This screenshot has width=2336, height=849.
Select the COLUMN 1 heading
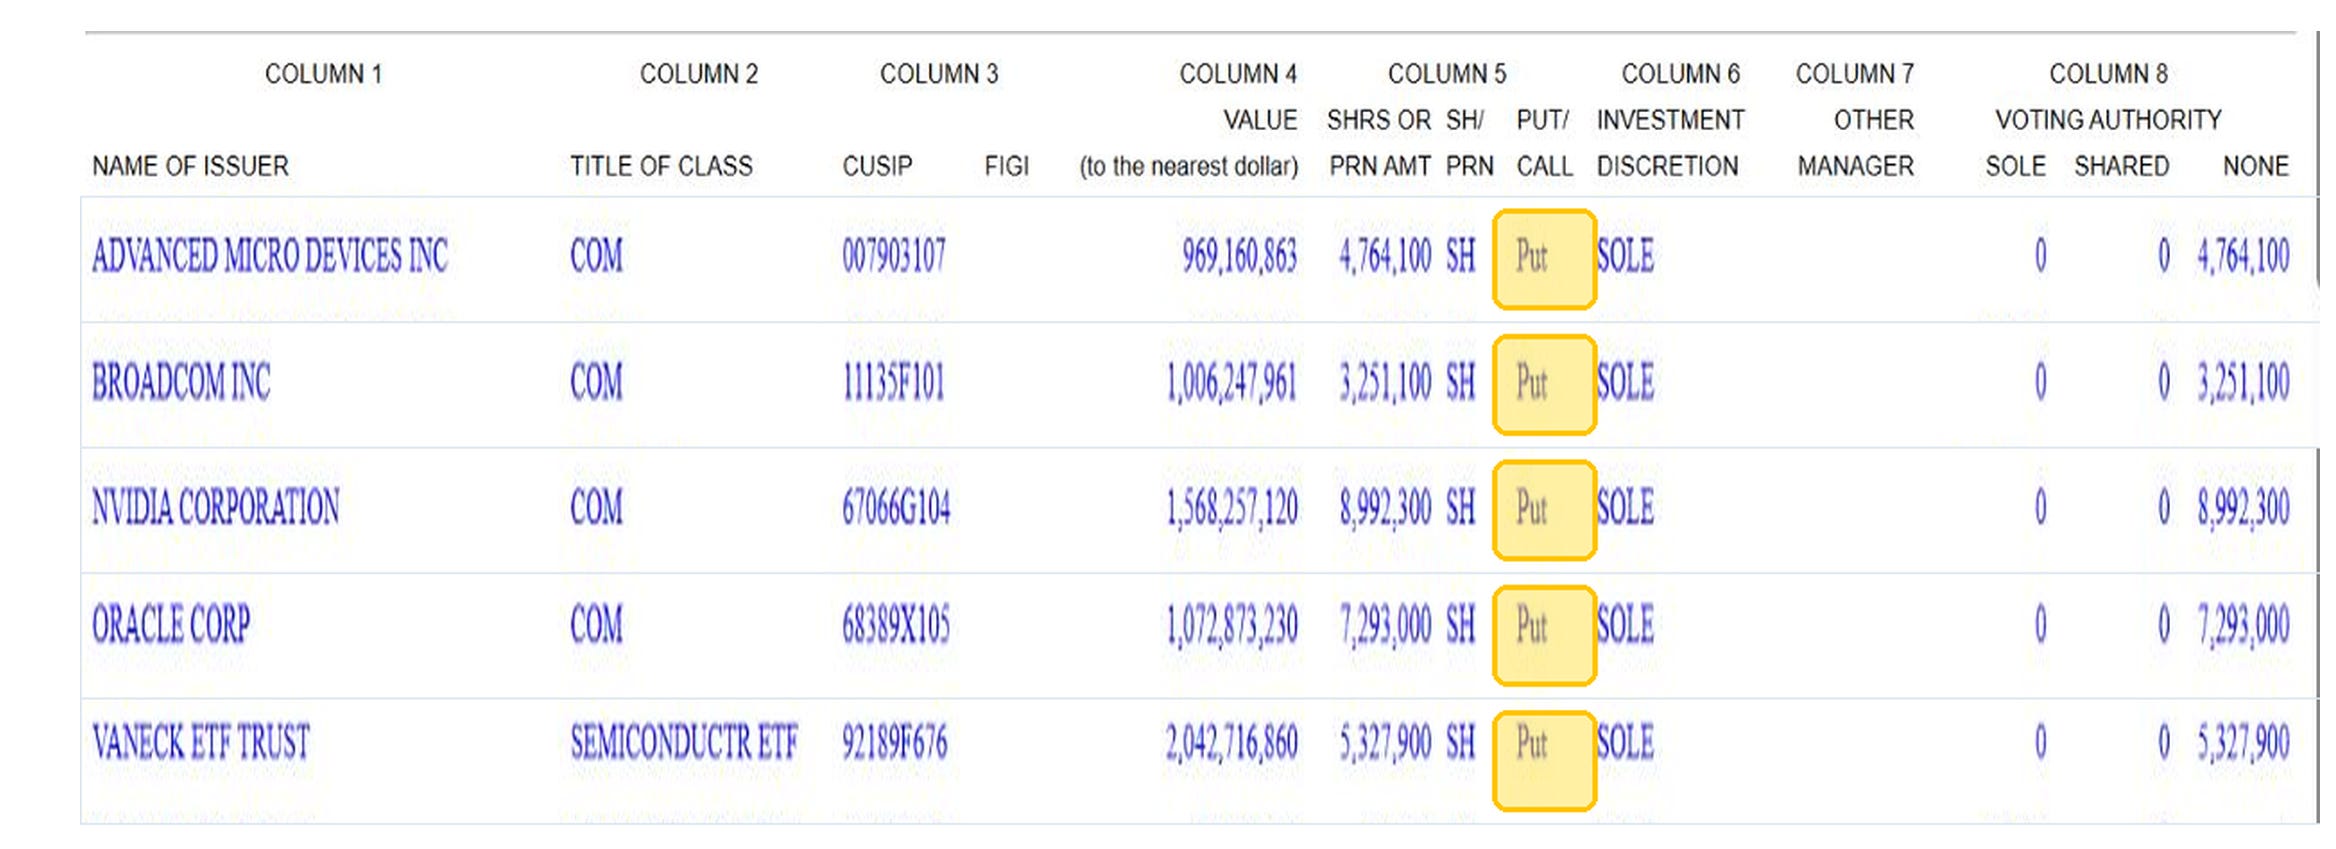coord(323,74)
